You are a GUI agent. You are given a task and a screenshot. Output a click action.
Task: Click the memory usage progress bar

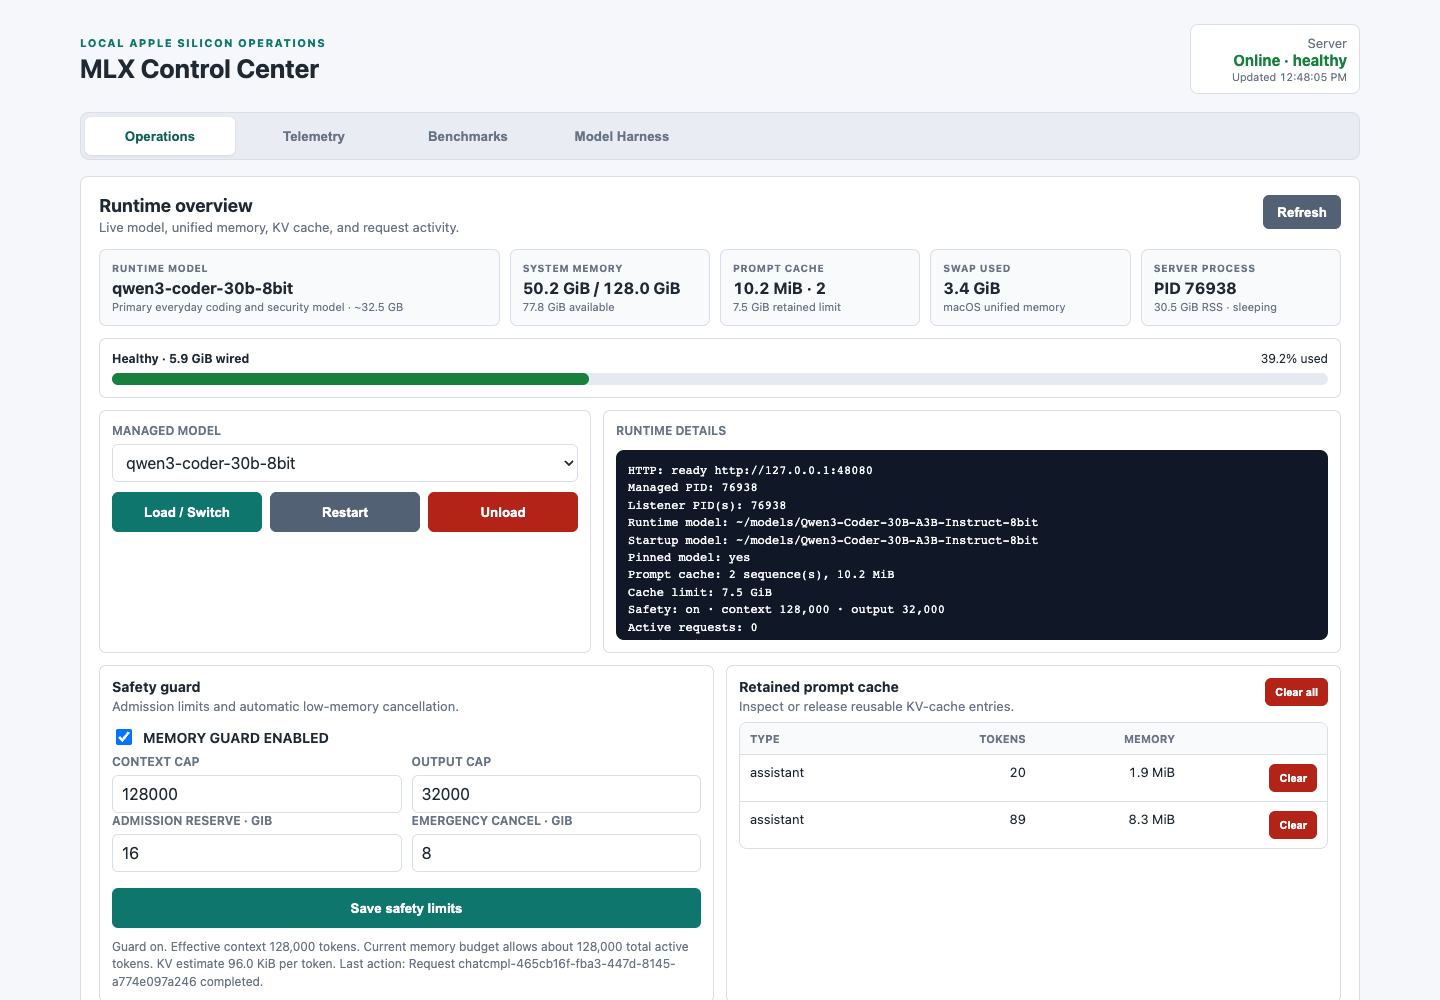720,379
